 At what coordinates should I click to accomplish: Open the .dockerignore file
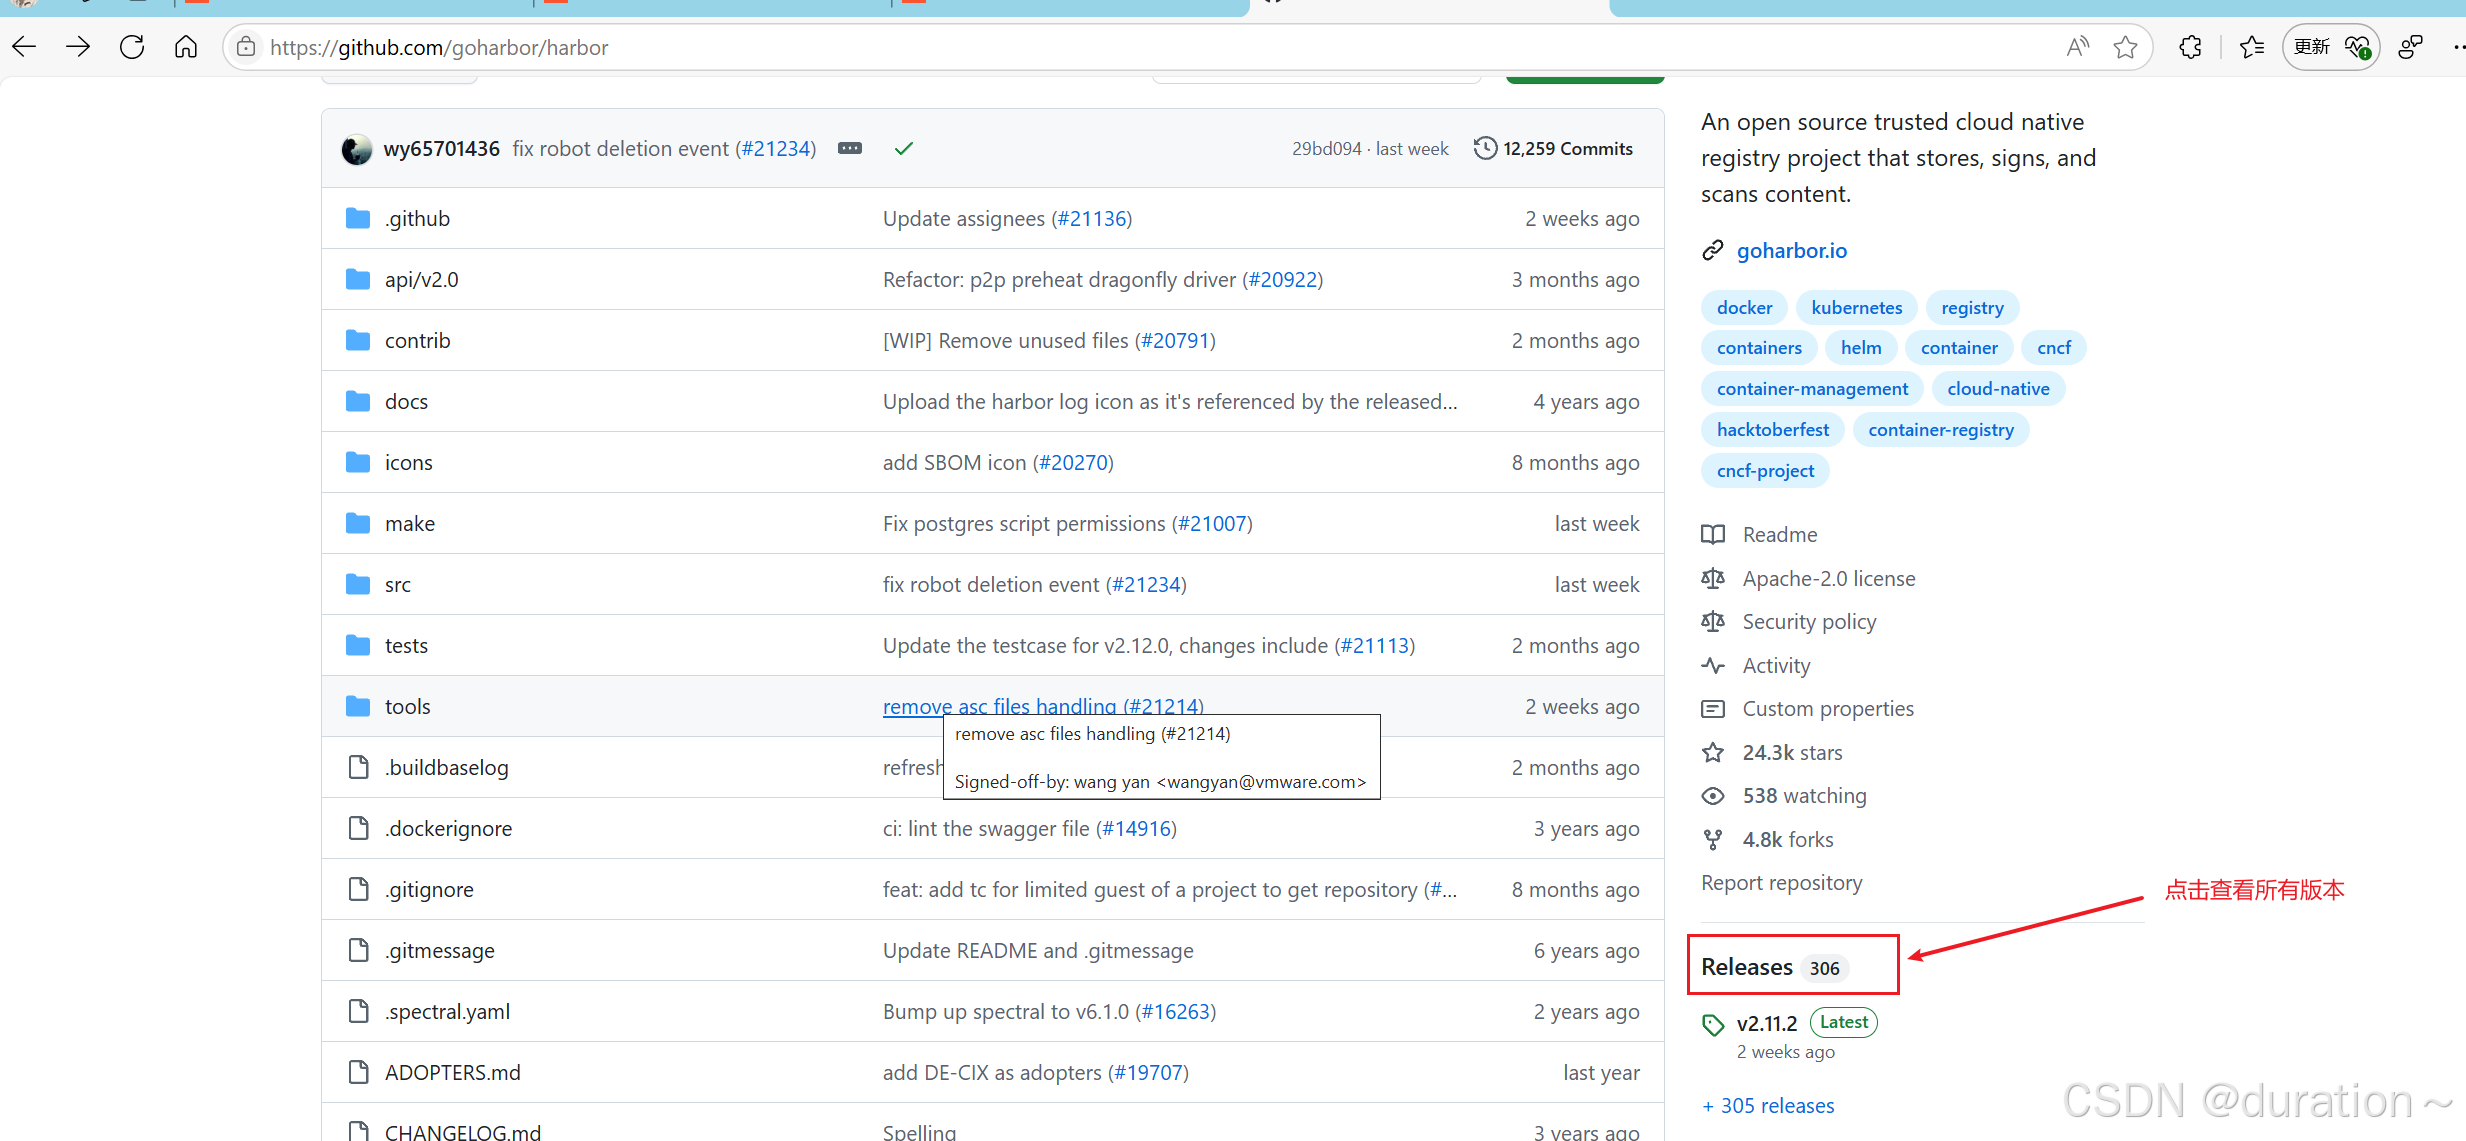[448, 828]
